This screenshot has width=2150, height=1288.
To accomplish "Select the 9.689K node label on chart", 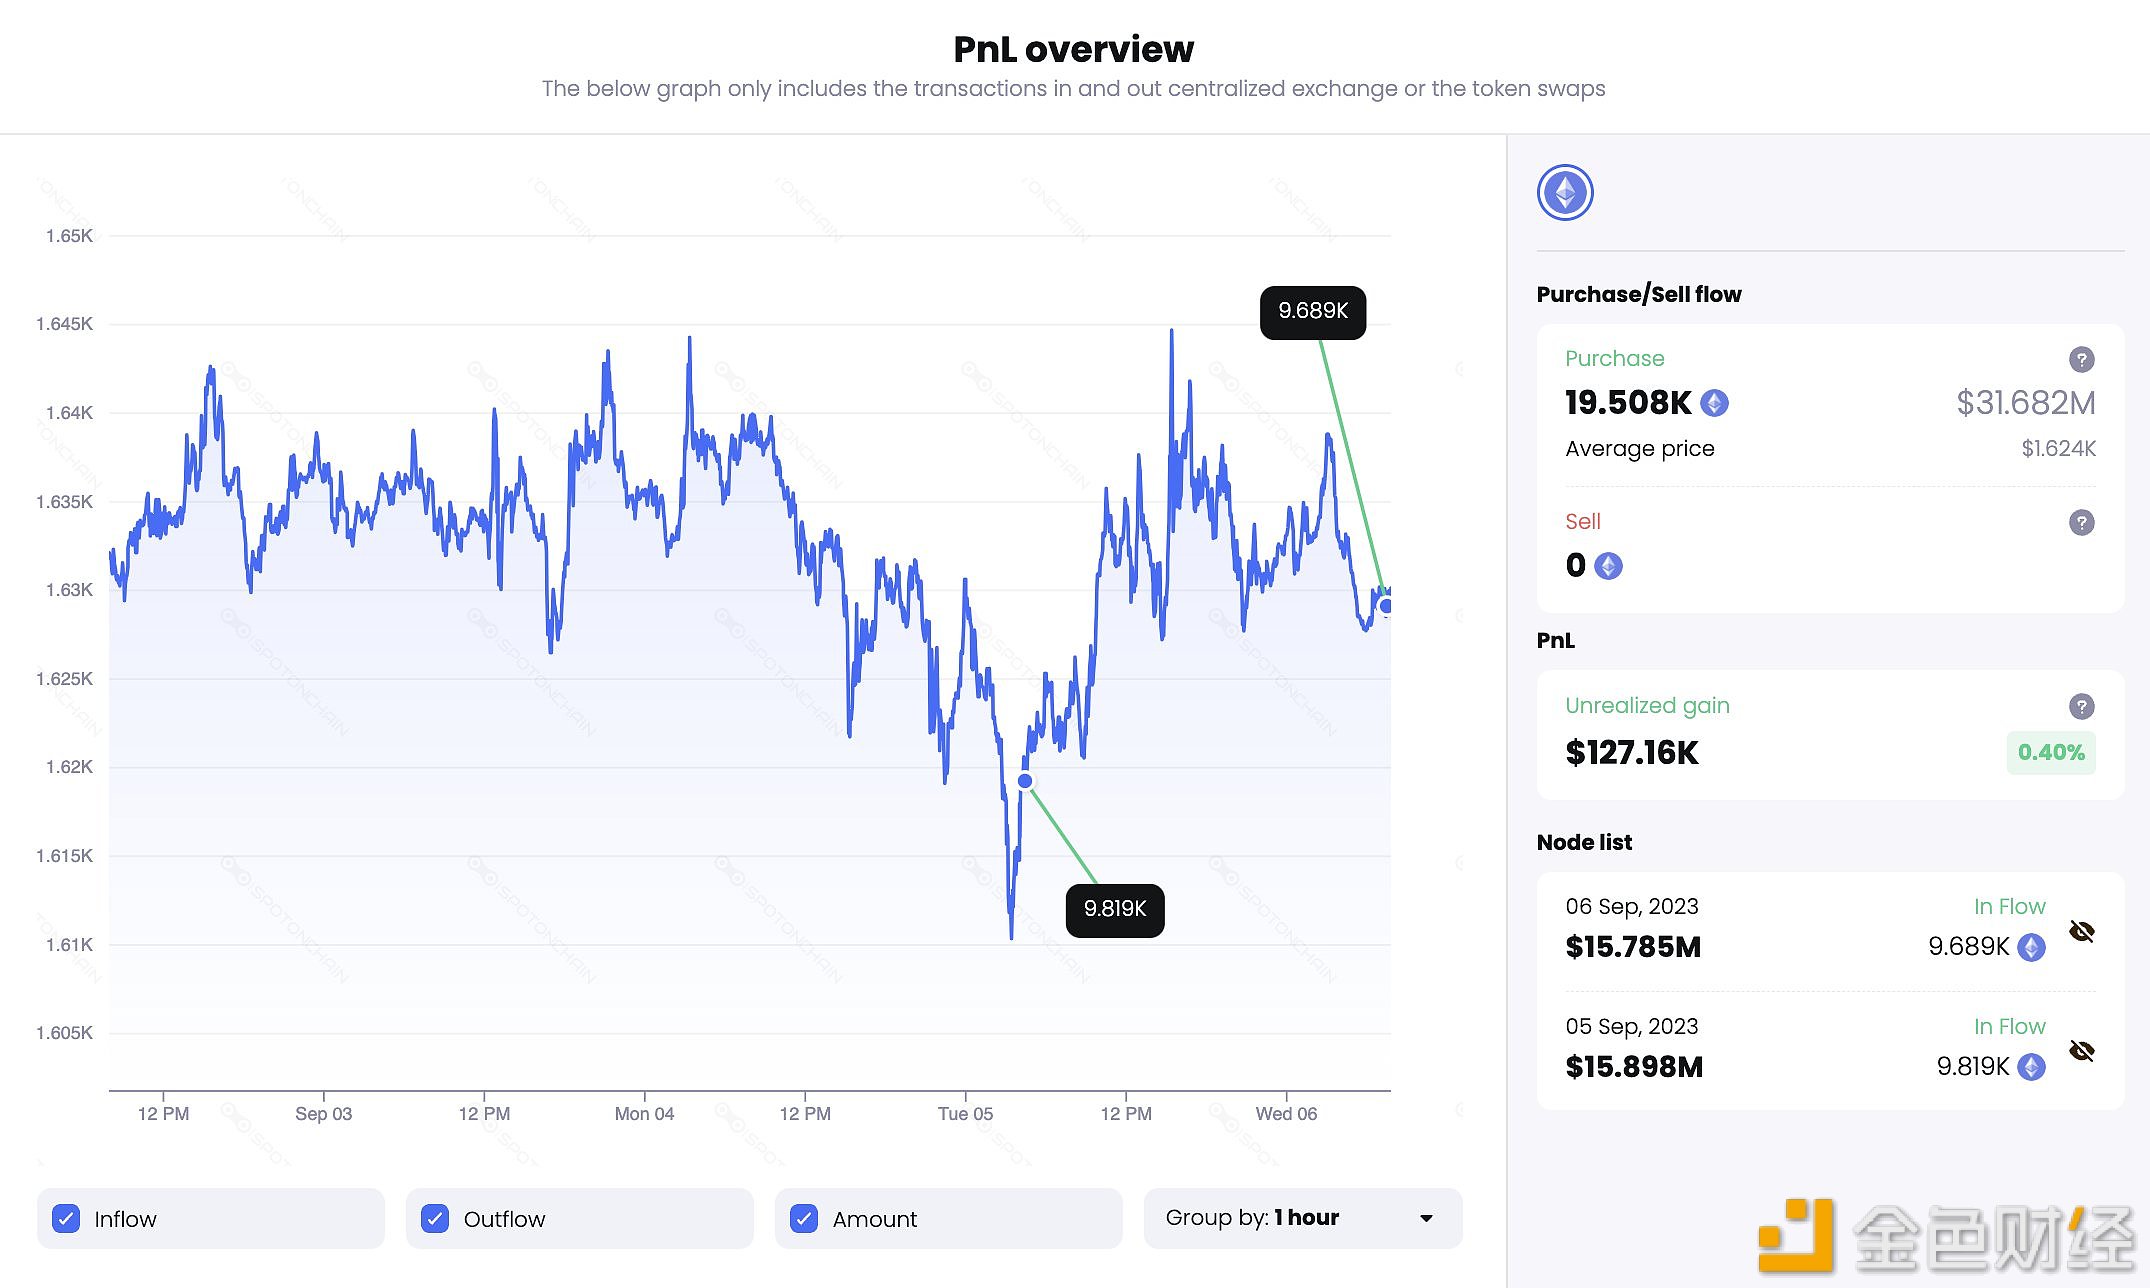I will (1312, 311).
